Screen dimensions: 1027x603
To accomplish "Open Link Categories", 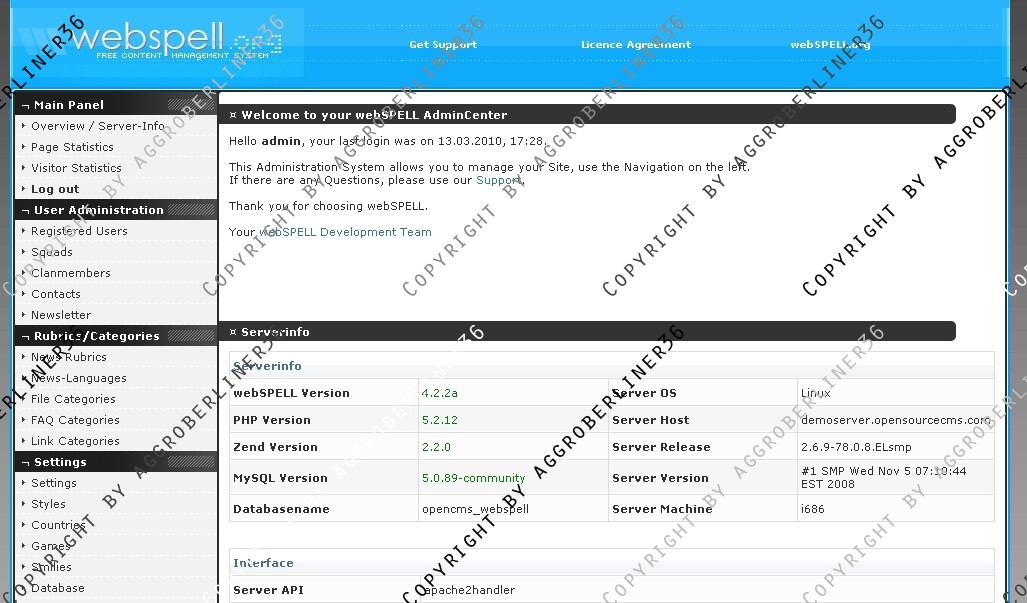I will pos(75,441).
